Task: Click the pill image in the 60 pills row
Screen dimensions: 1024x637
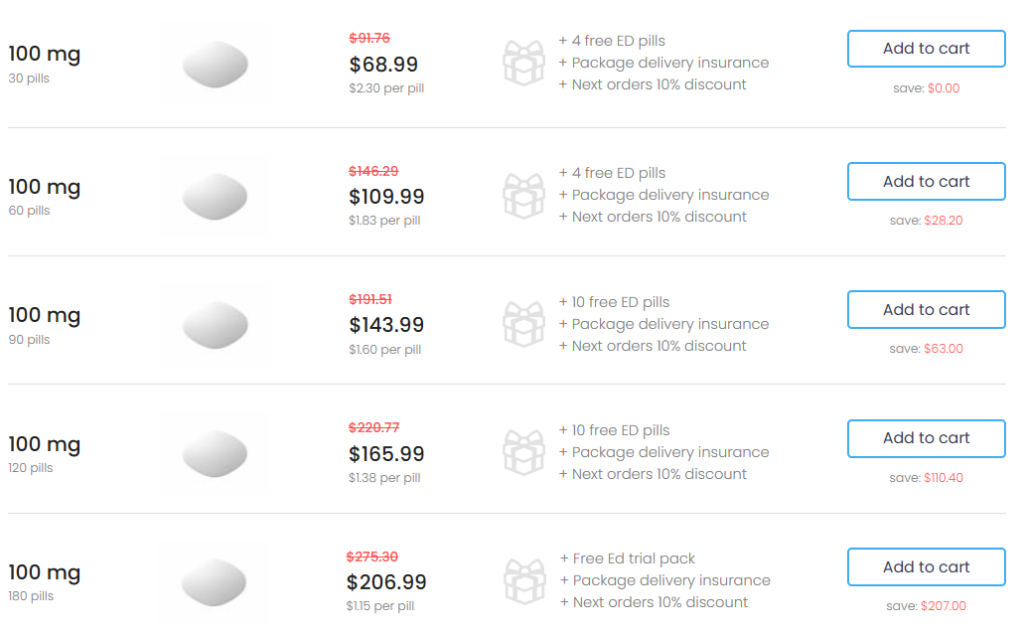Action: [215, 196]
